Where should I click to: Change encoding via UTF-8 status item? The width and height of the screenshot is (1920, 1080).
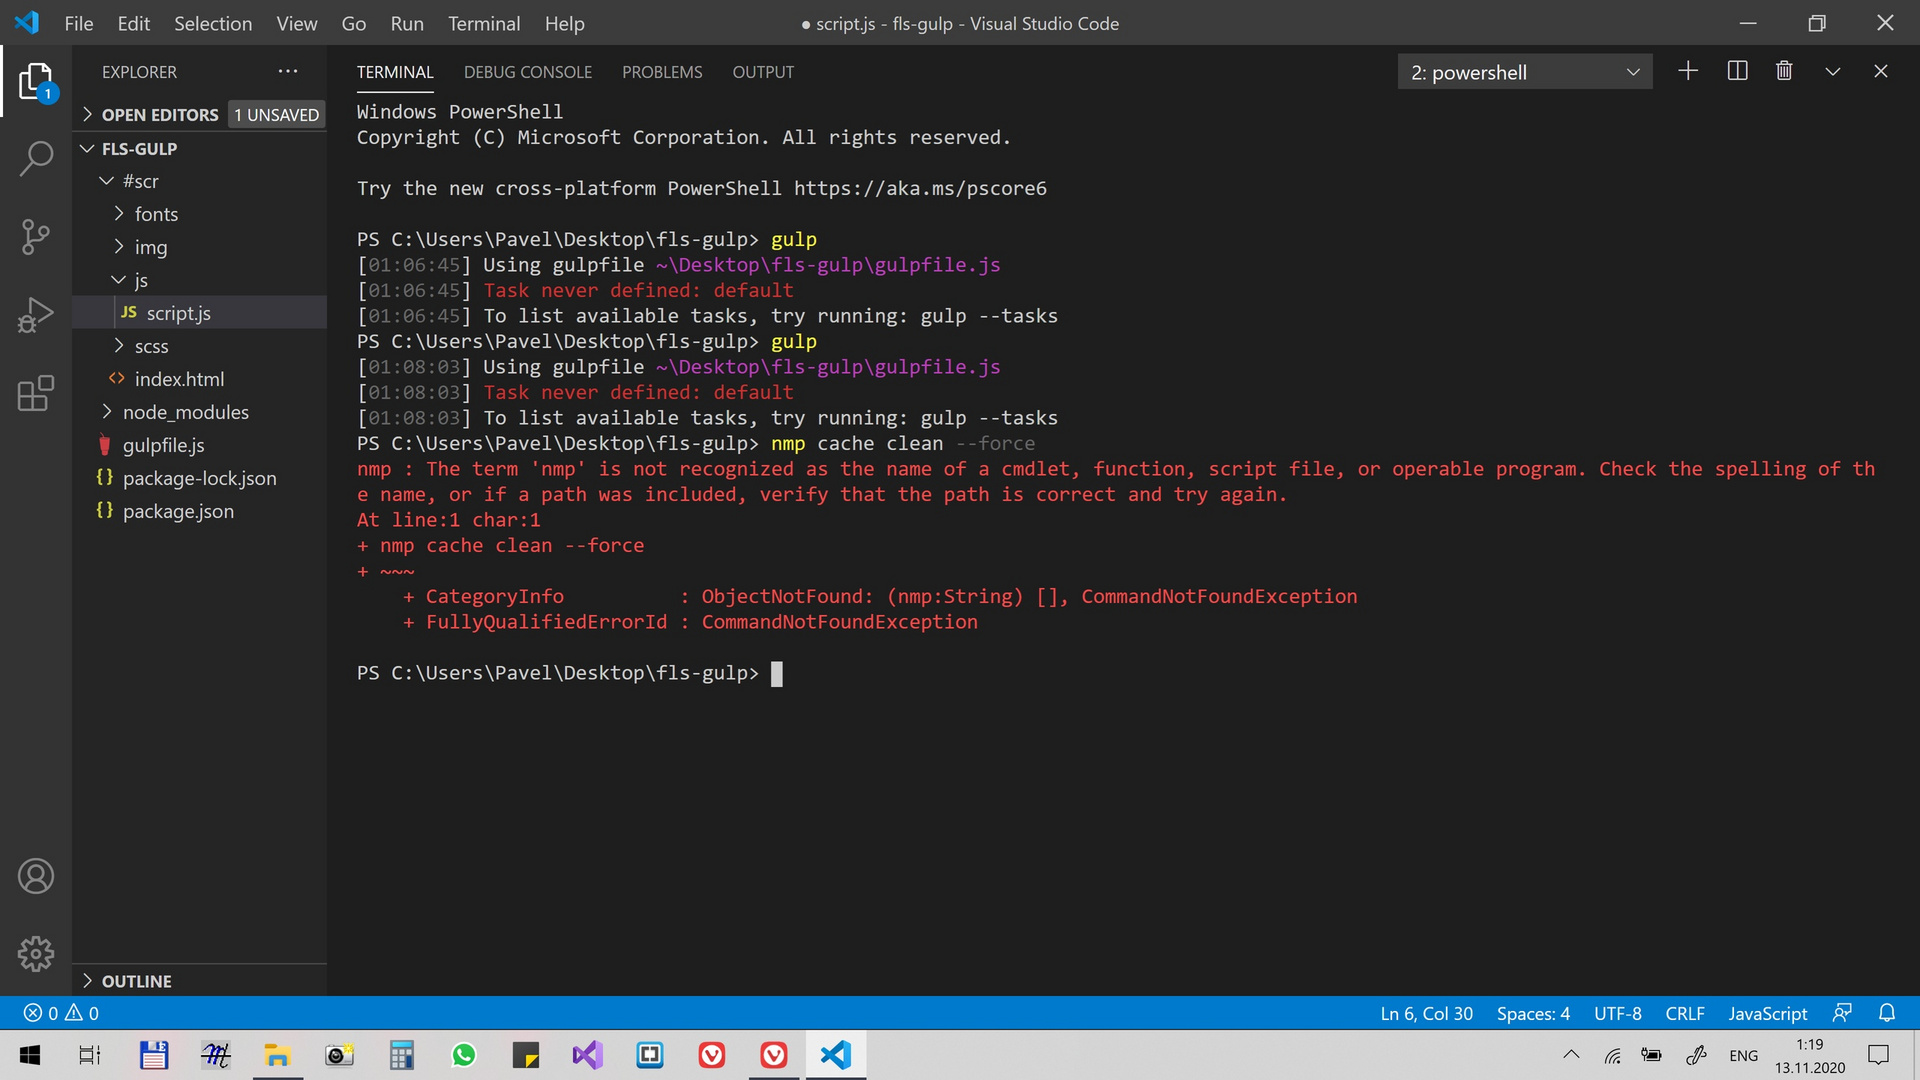click(1617, 1013)
